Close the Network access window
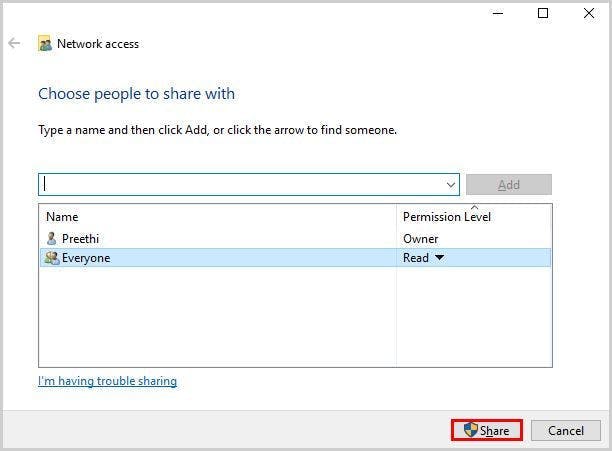The width and height of the screenshot is (612, 451). click(589, 13)
